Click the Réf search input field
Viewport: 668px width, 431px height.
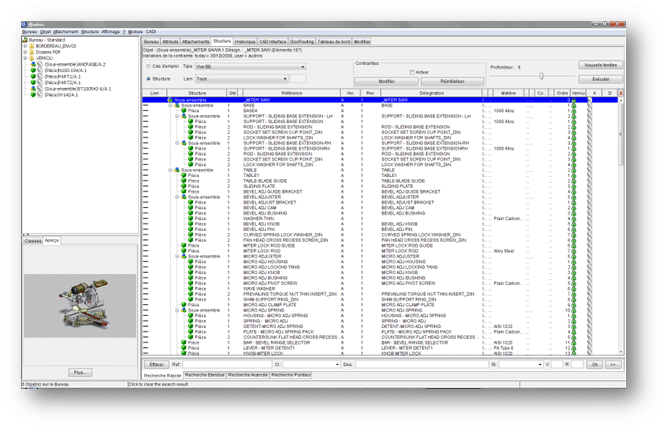(x=227, y=365)
